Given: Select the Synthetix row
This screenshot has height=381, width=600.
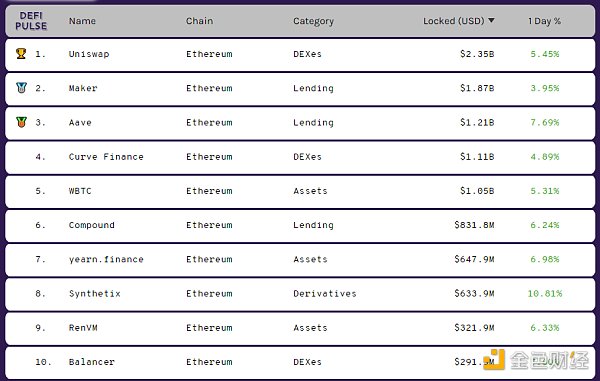Looking at the screenshot, I should tap(300, 294).
